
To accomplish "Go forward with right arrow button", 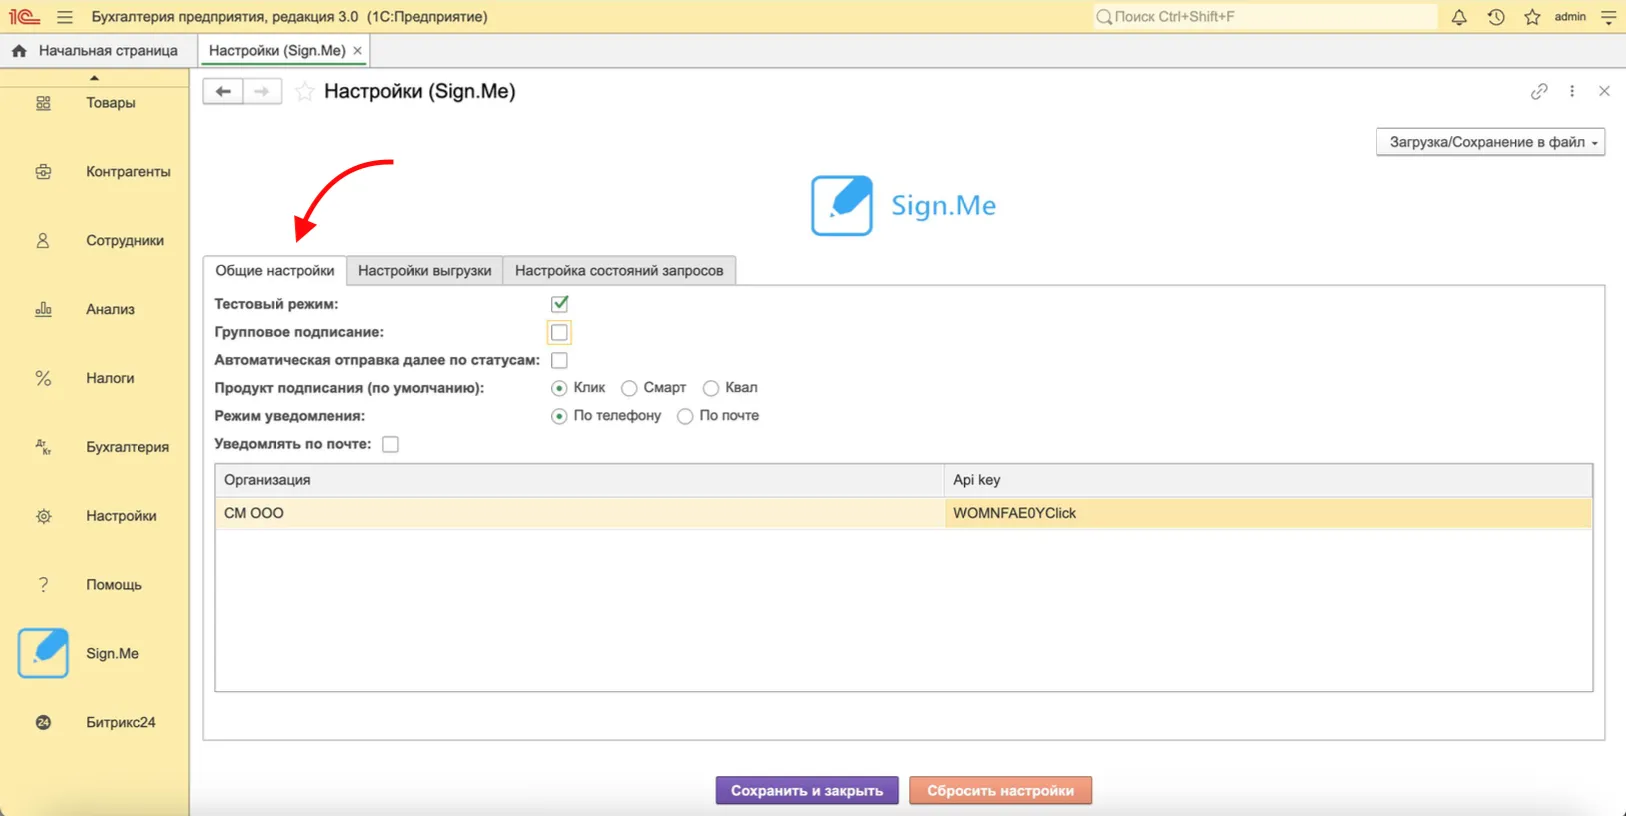I will click(262, 91).
